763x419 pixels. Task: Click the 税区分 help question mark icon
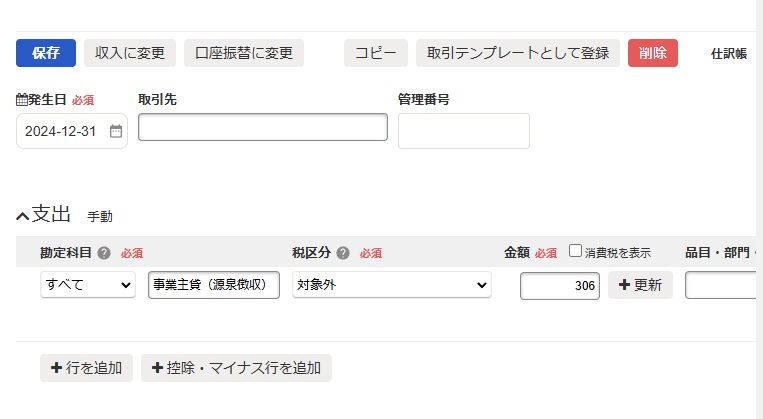(343, 253)
